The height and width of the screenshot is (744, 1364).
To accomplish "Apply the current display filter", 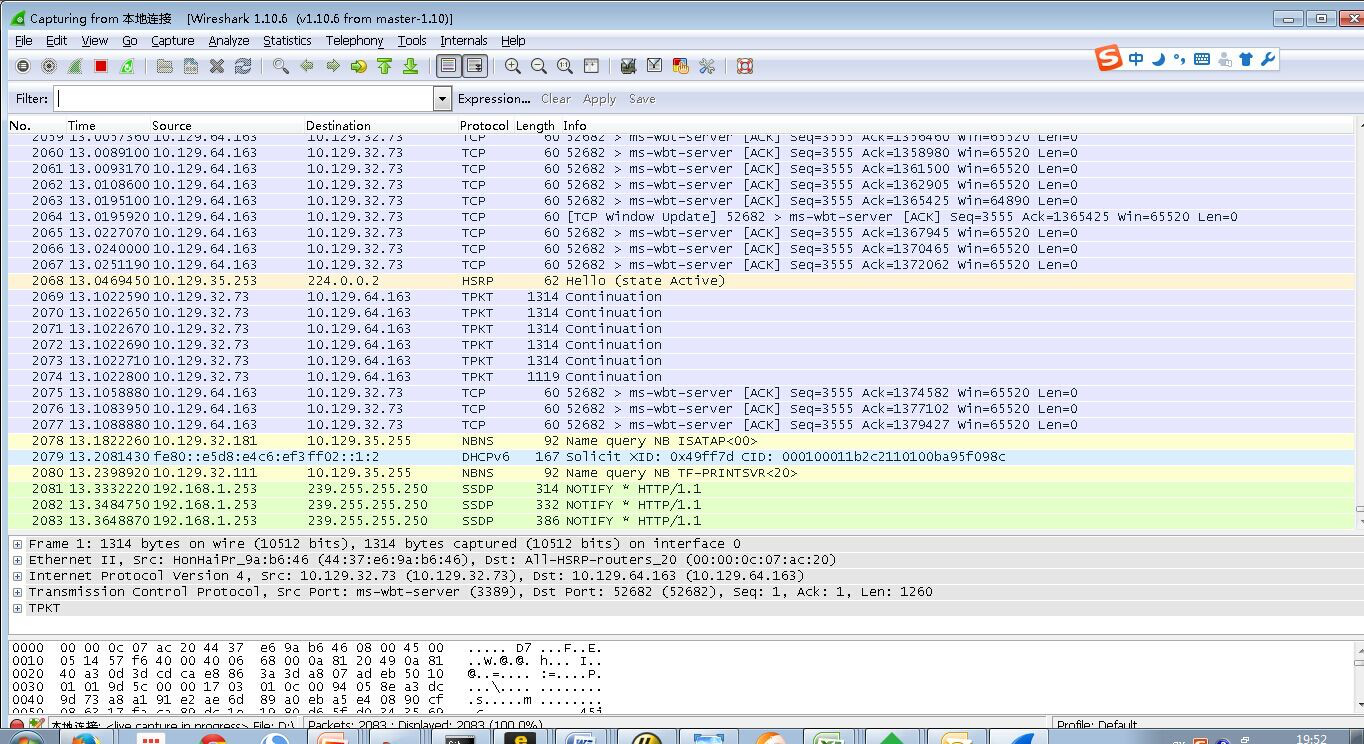I will [x=599, y=98].
